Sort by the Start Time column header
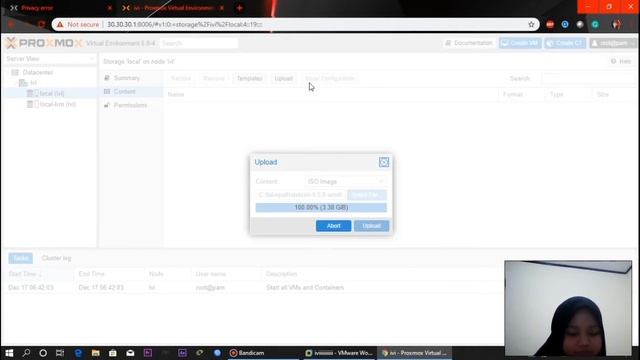The height and width of the screenshot is (360, 640). 40,274
